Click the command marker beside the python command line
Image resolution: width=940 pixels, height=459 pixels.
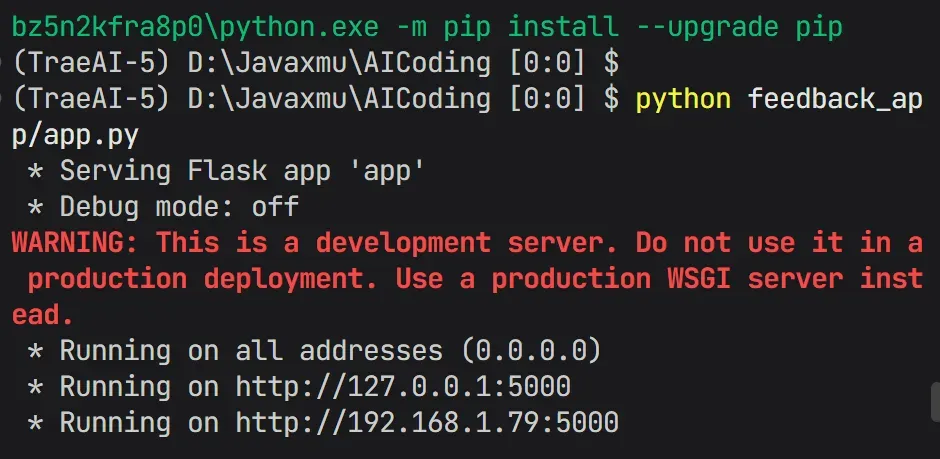pos(3,100)
